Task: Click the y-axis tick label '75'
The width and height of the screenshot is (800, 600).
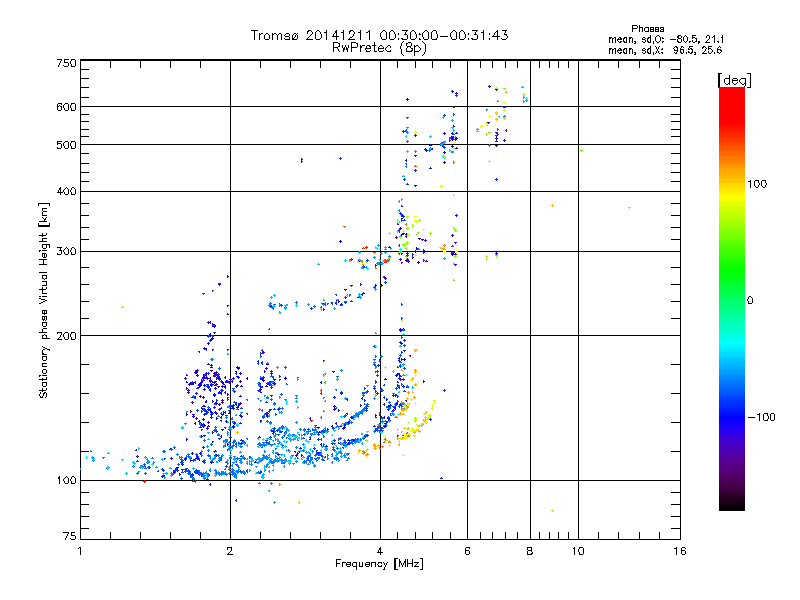Action: 70,536
